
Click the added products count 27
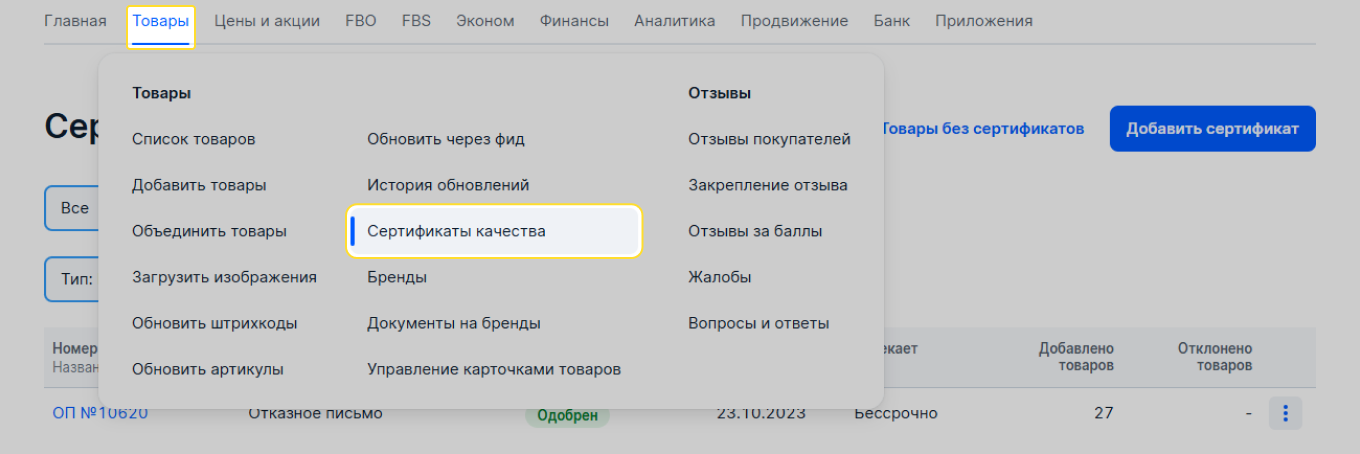tap(1103, 413)
